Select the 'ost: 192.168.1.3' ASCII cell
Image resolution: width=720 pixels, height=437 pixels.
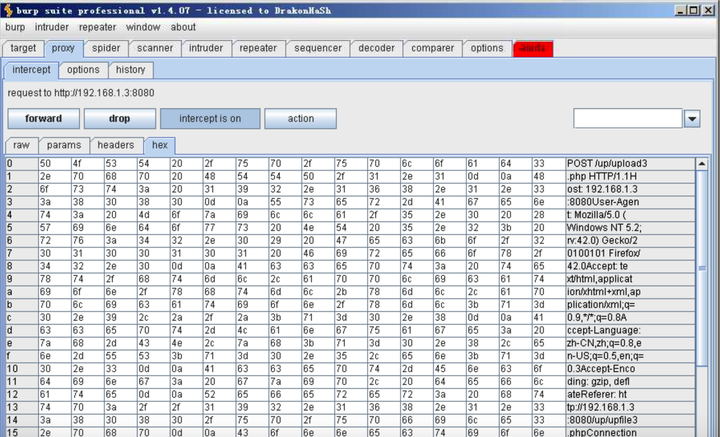coord(630,189)
